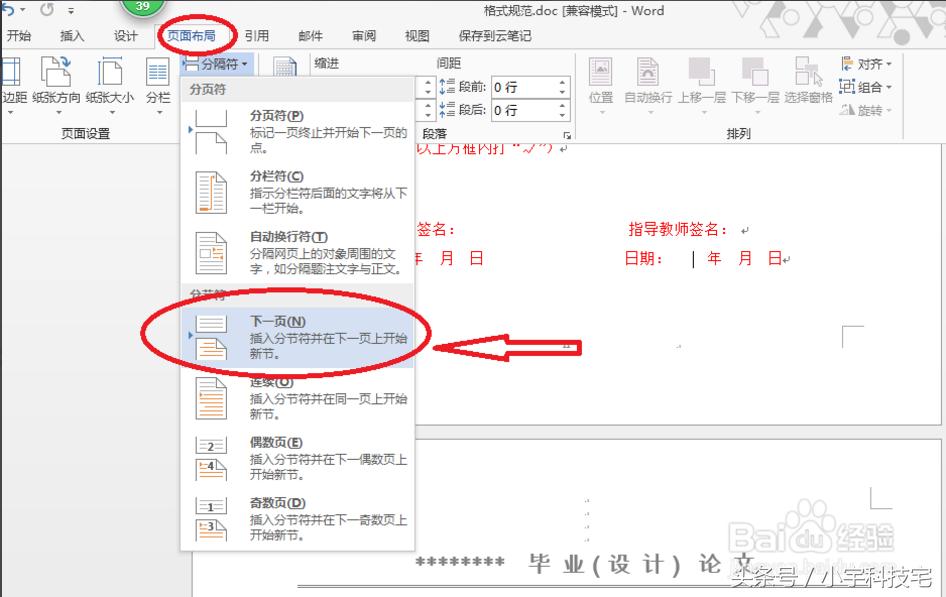Increase 段前 spacing with the up stepper
This screenshot has height=597, width=946.
point(561,80)
